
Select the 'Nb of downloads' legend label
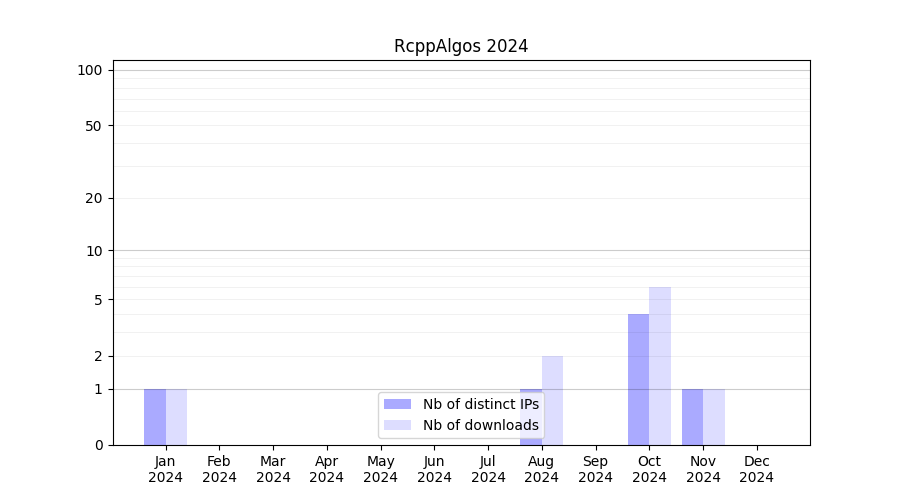[x=480, y=425]
